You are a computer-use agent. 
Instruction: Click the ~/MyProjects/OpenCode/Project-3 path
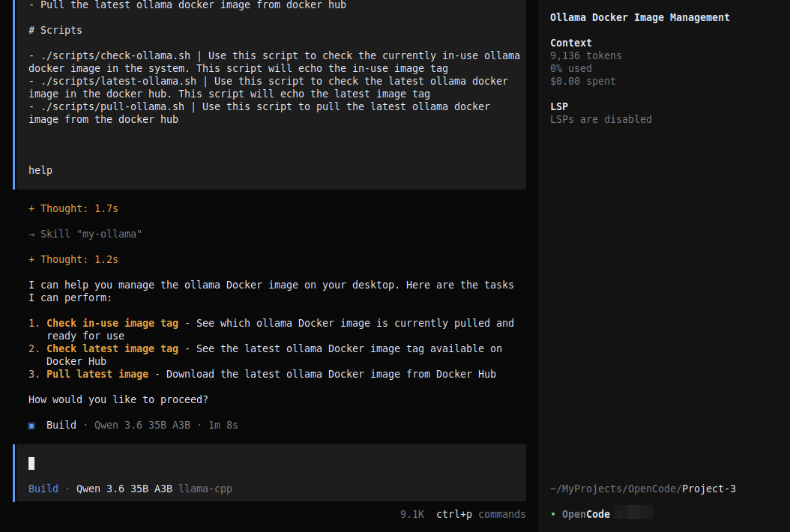click(x=643, y=489)
